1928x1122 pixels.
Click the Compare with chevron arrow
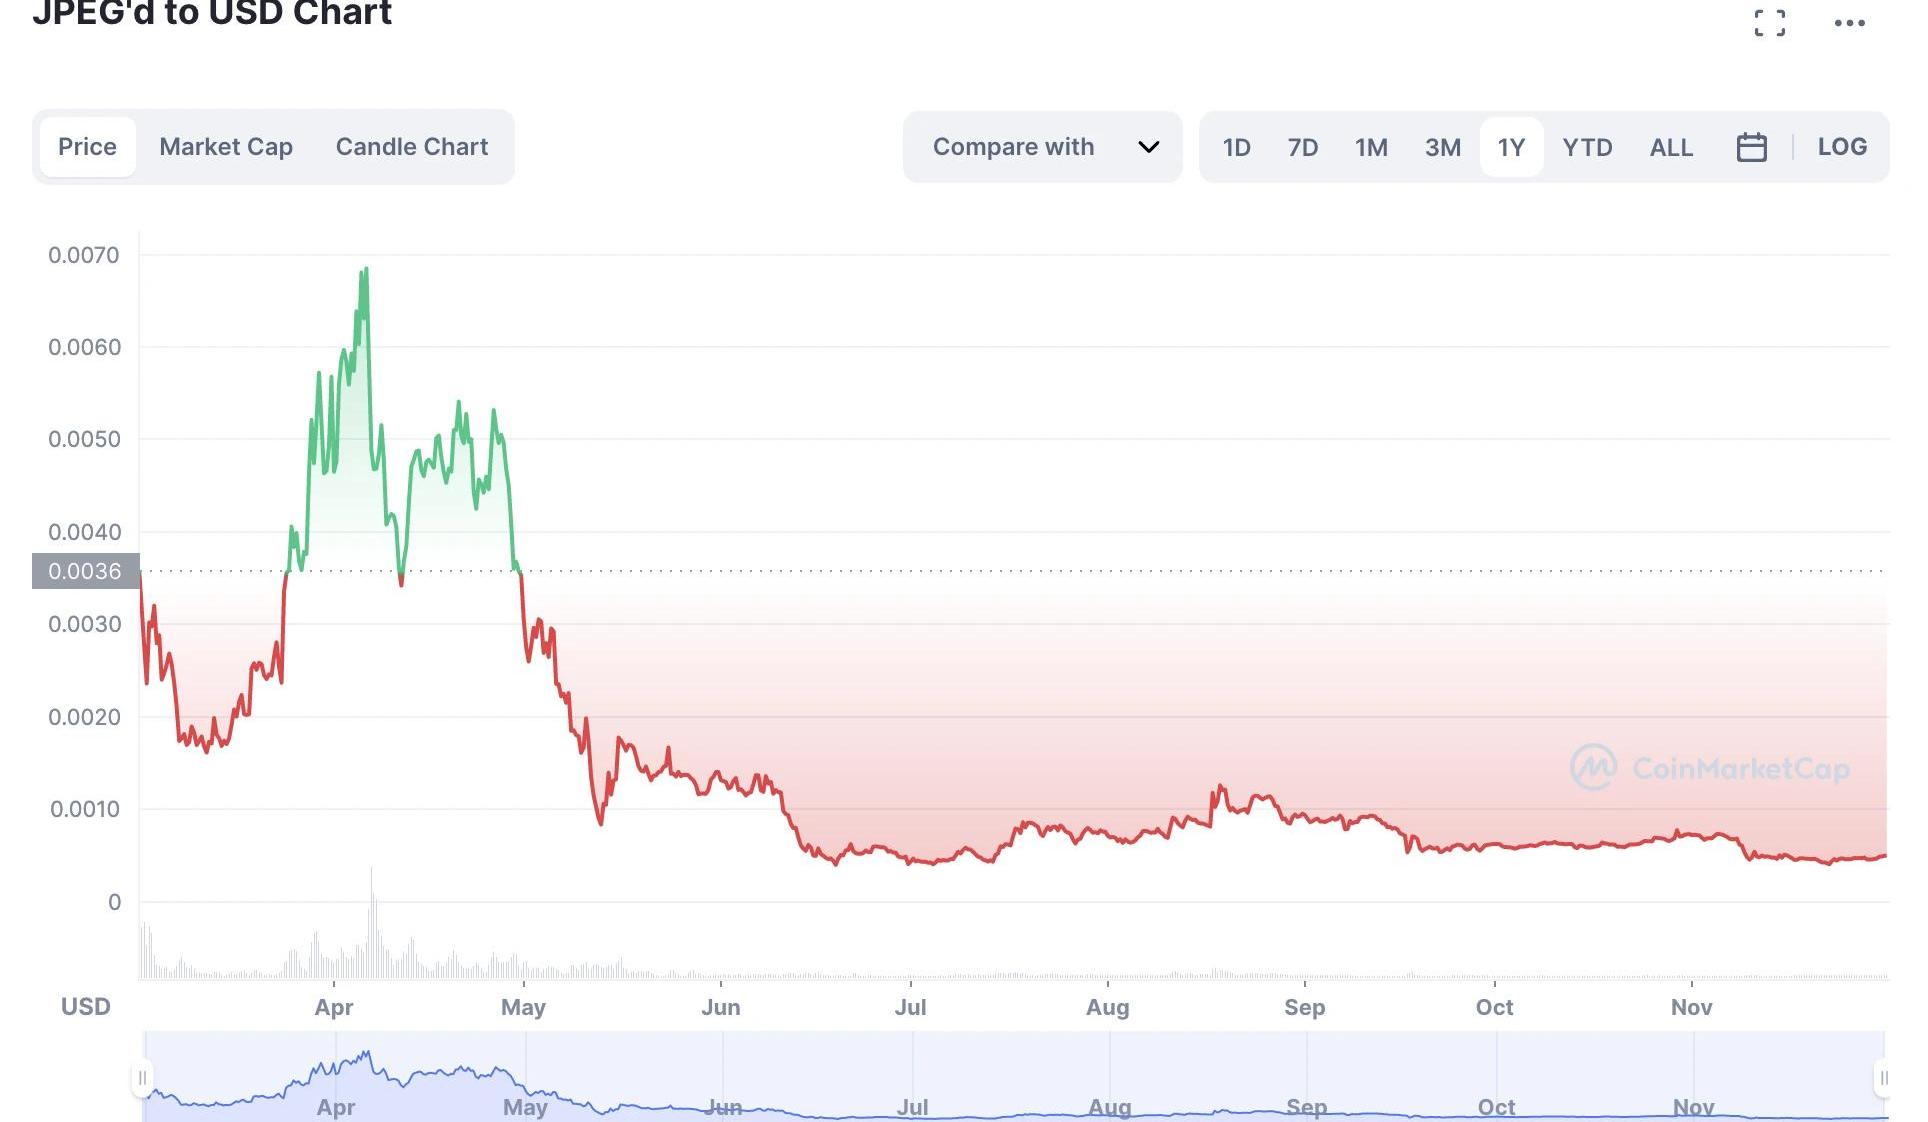(1149, 147)
